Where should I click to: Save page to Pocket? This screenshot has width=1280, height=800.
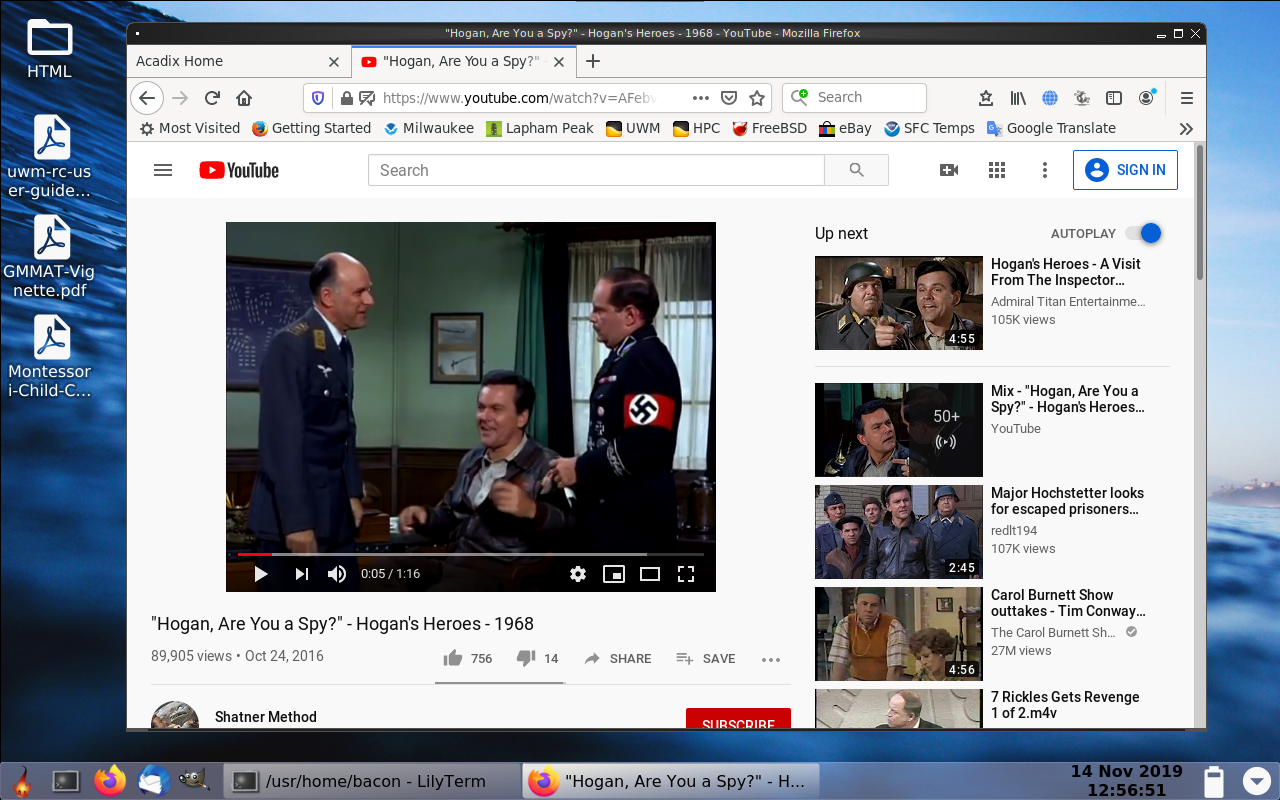(x=729, y=98)
